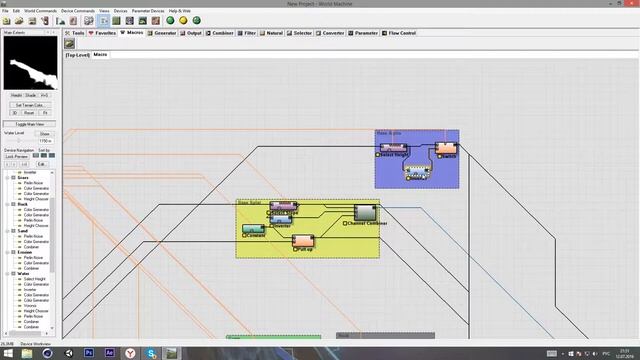
Task: Switch to the Layout view toolbar icon
Action: click(117, 20)
